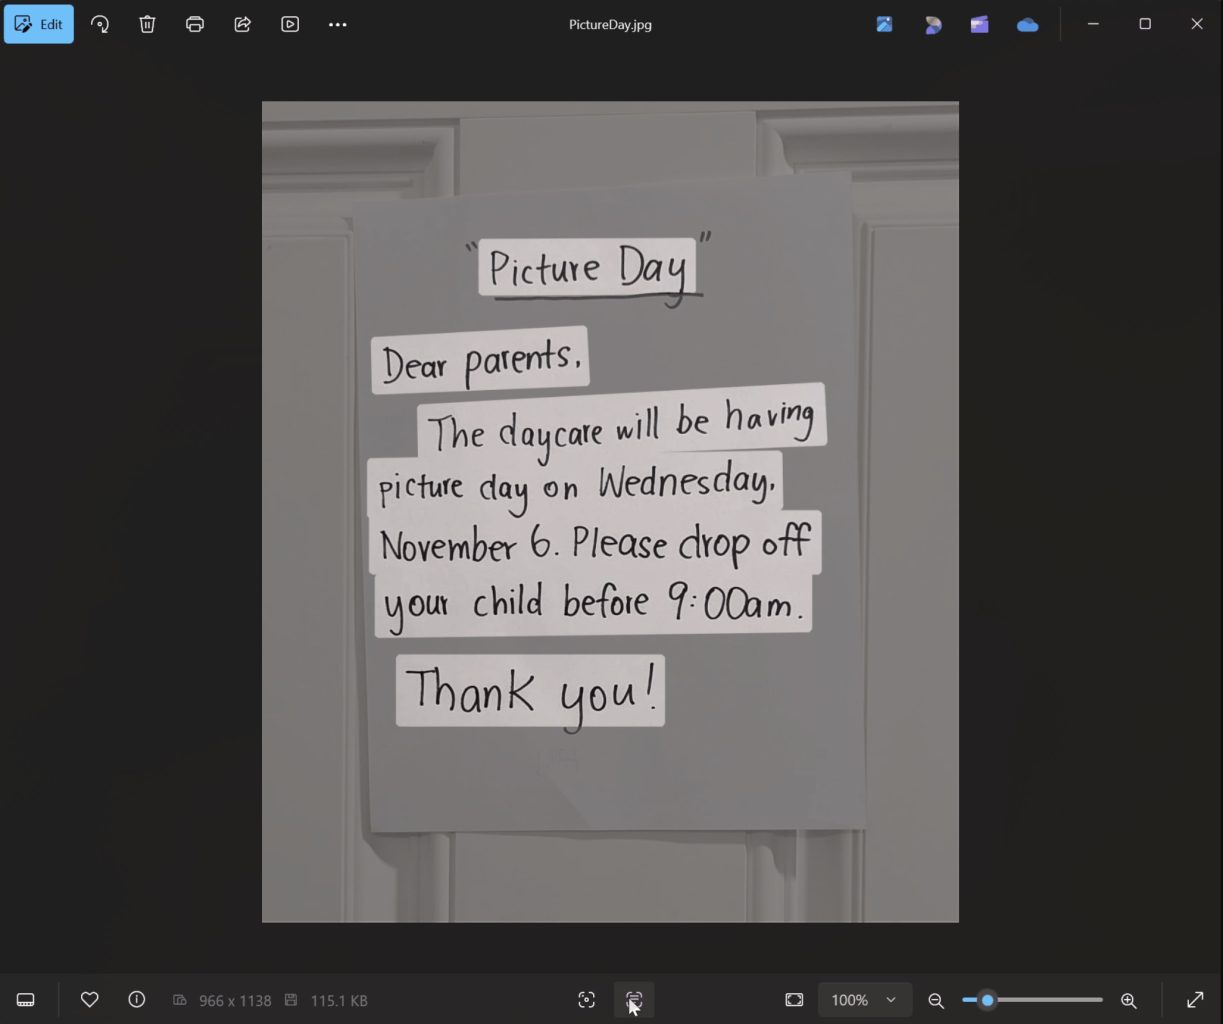This screenshot has width=1223, height=1024.
Task: Open the Edit image button
Action: pyautogui.click(x=39, y=24)
